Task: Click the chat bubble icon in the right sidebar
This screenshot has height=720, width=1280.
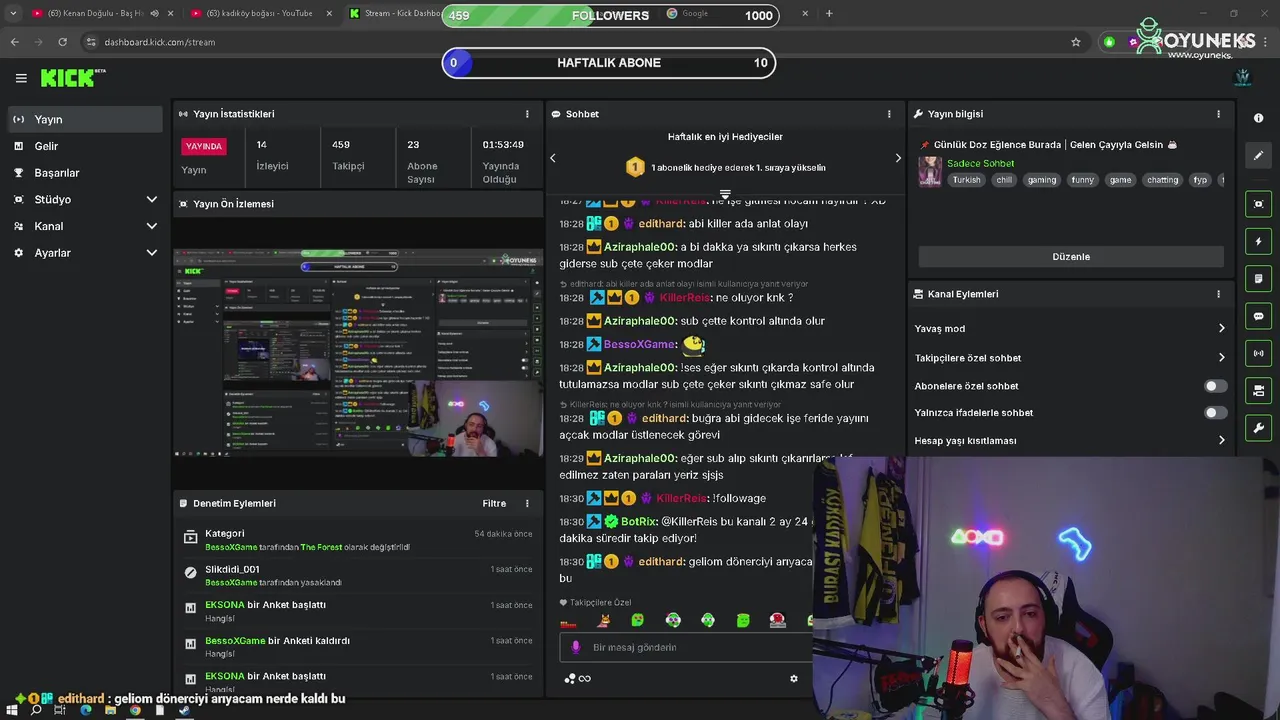Action: [x=1258, y=316]
